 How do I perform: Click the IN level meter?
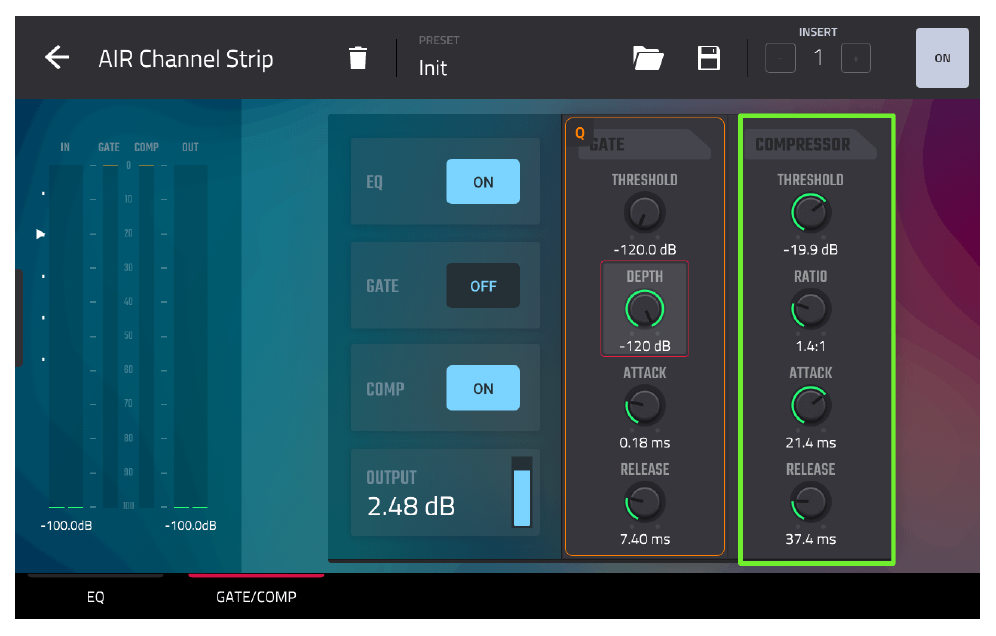coord(65,336)
